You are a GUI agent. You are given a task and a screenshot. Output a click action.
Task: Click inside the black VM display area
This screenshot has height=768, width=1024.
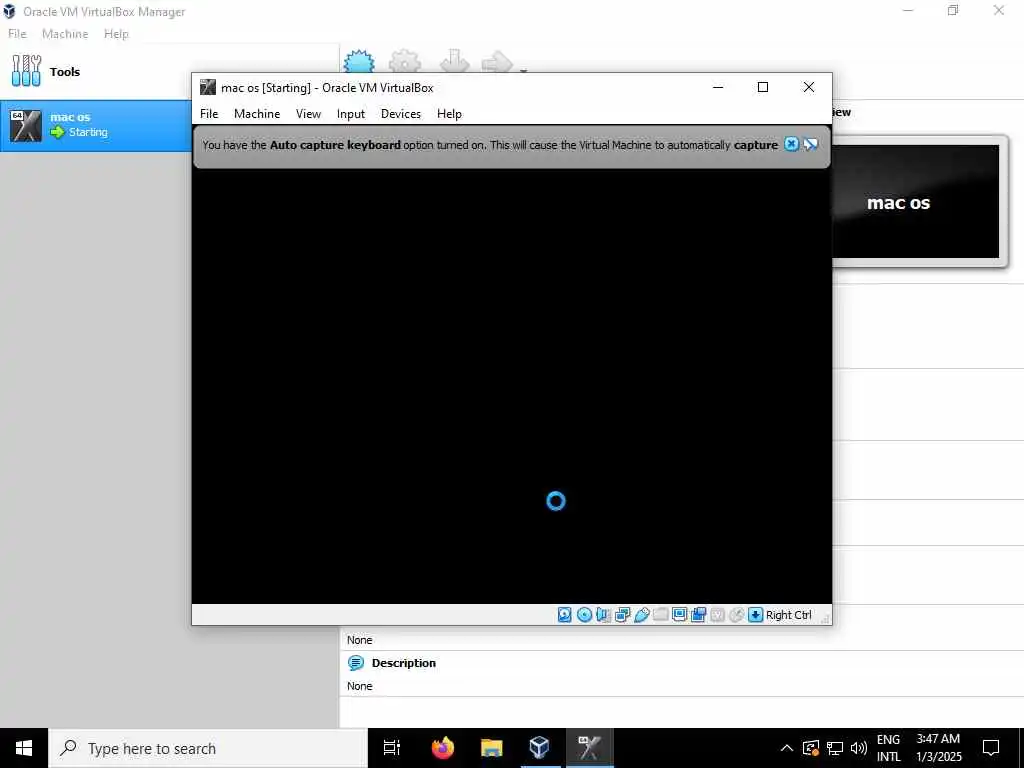(511, 385)
